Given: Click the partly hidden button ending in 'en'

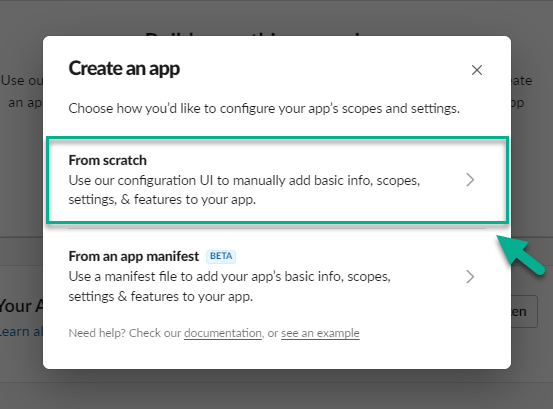Looking at the screenshot, I should tap(524, 312).
